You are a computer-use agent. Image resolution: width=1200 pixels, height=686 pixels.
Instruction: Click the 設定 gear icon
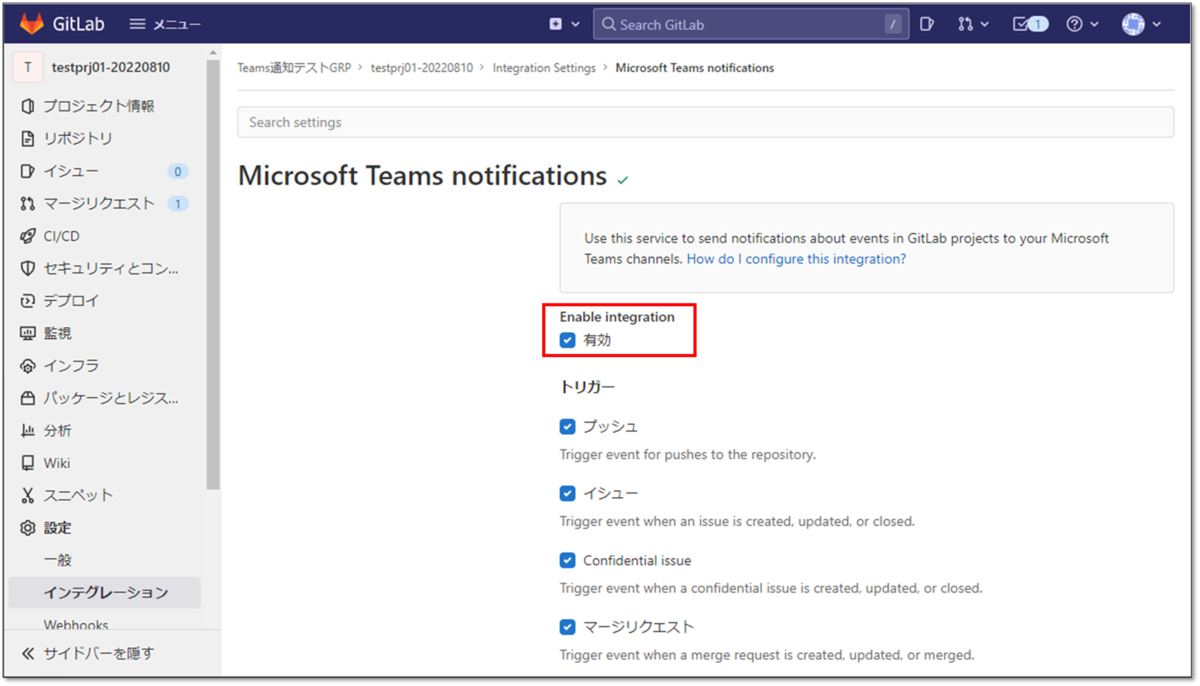pyautogui.click(x=27, y=528)
